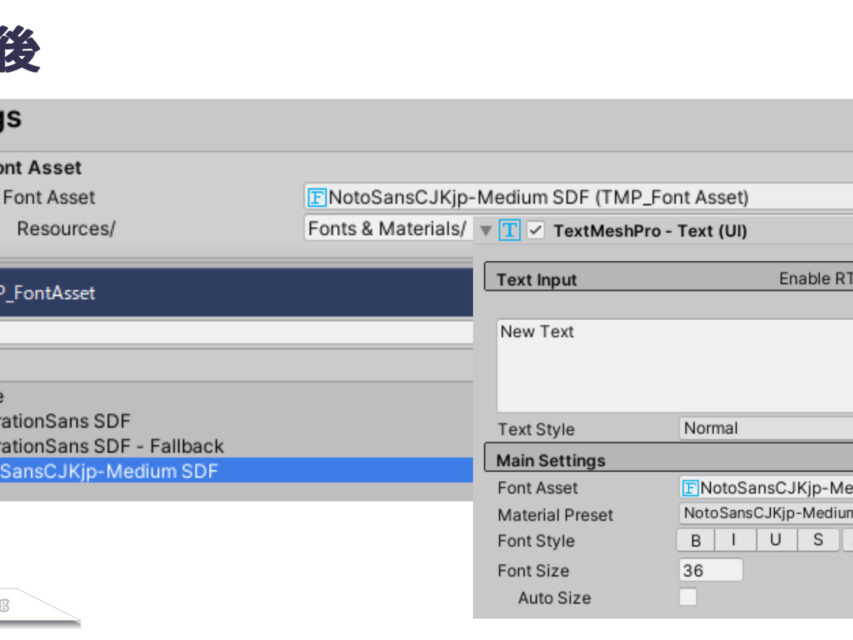Toggle Bold font style button

pos(695,540)
